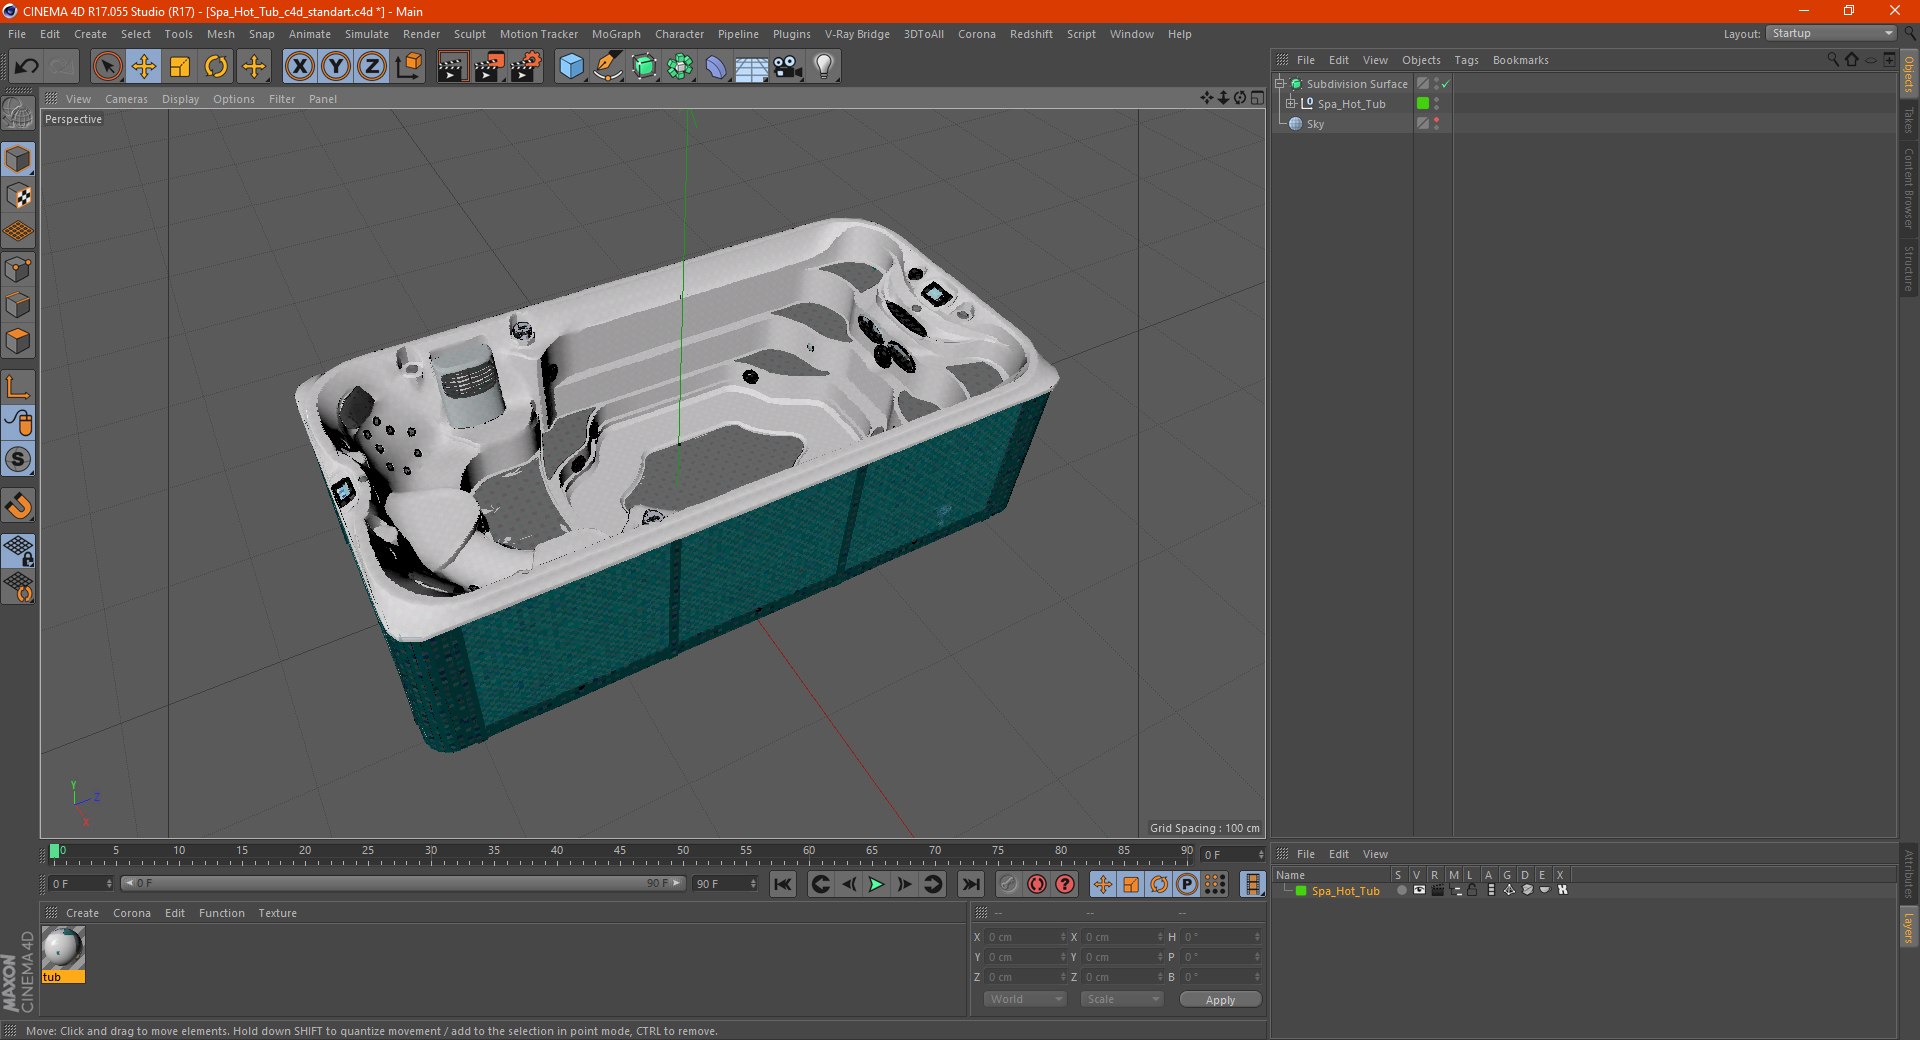Activate the Scale tool in top toolbar
The width and height of the screenshot is (1920, 1040).
[x=180, y=67]
